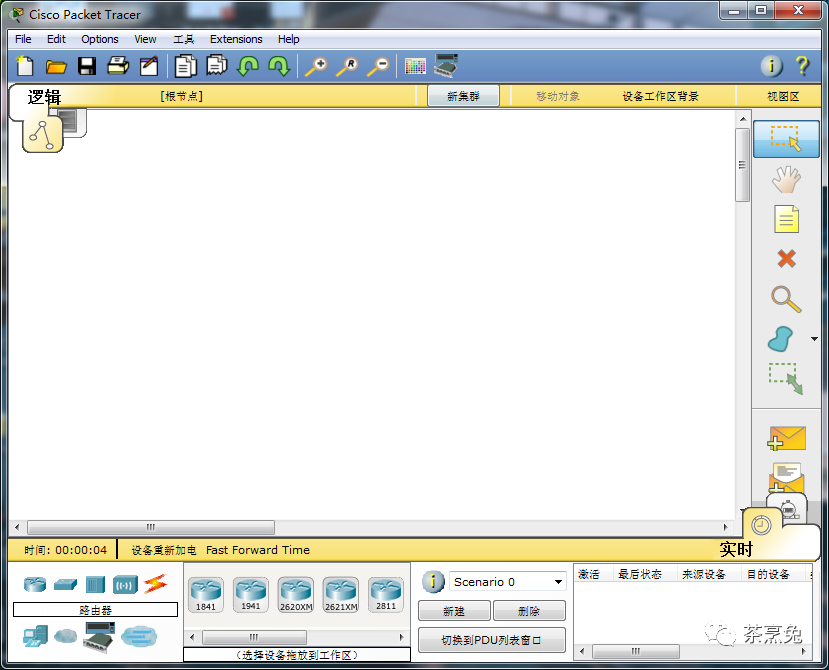Show network information via the i icon
829x670 pixels.
(771, 66)
